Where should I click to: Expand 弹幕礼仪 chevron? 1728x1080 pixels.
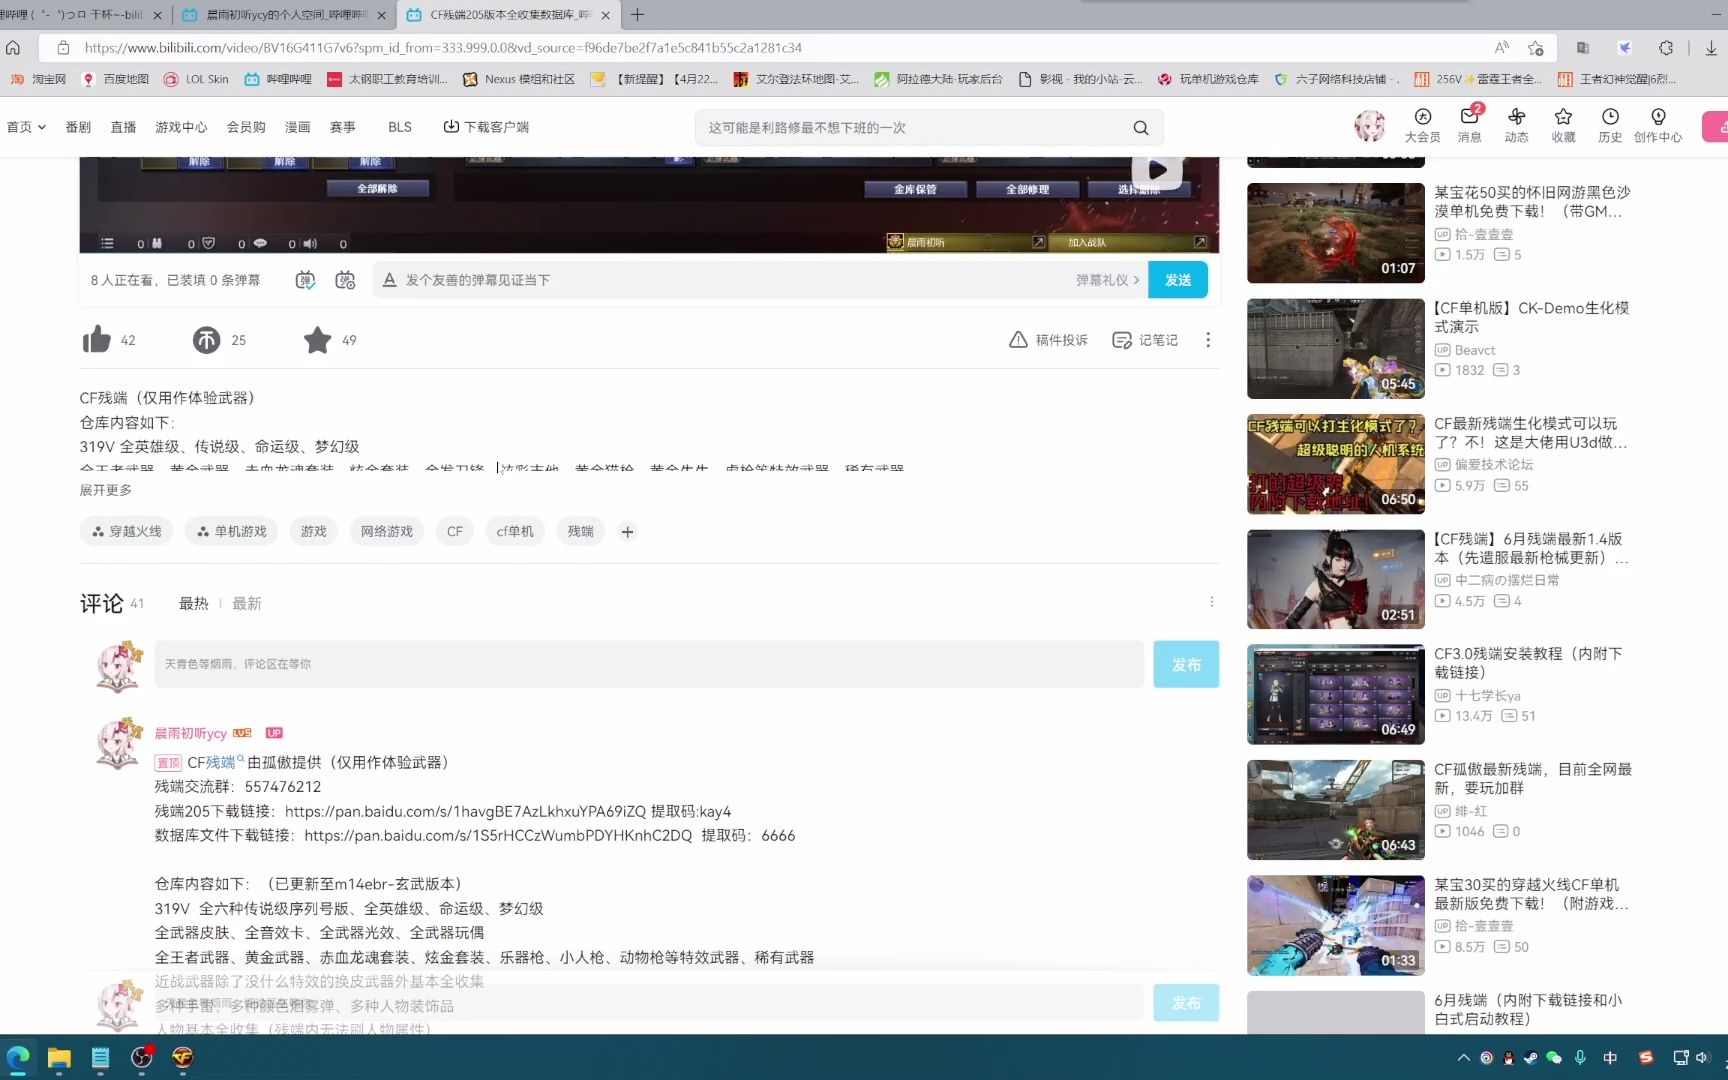[x=1137, y=280]
